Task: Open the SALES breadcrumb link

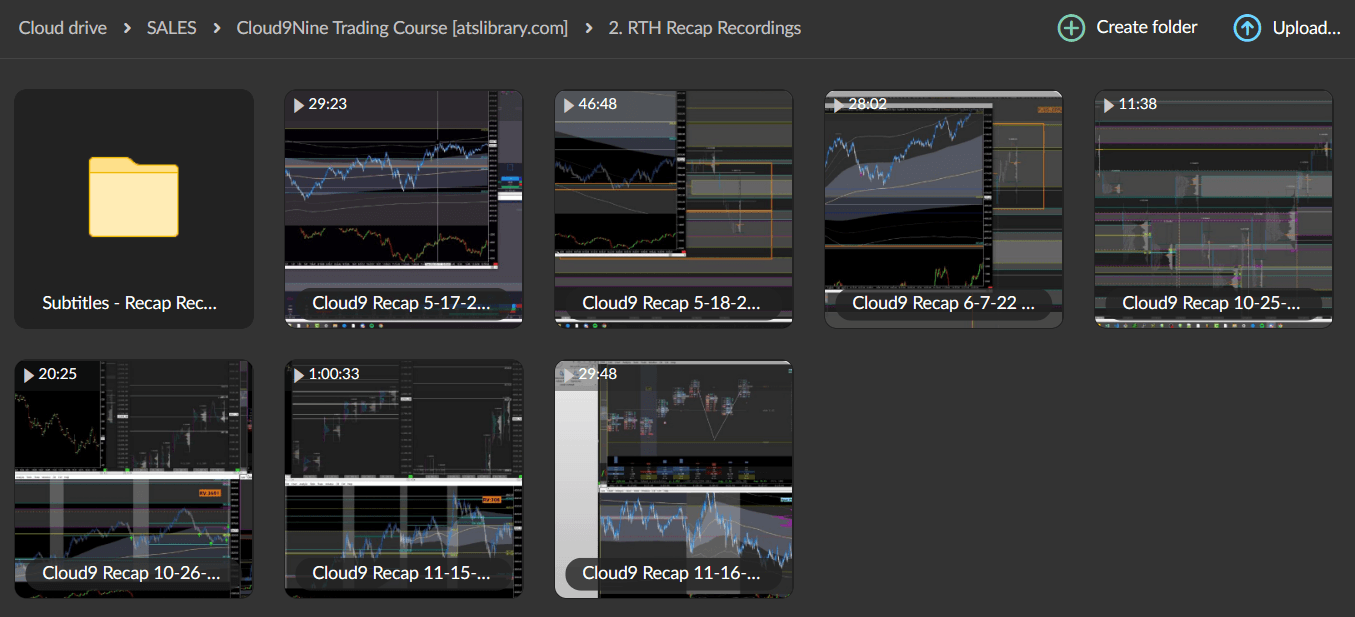Action: click(171, 27)
